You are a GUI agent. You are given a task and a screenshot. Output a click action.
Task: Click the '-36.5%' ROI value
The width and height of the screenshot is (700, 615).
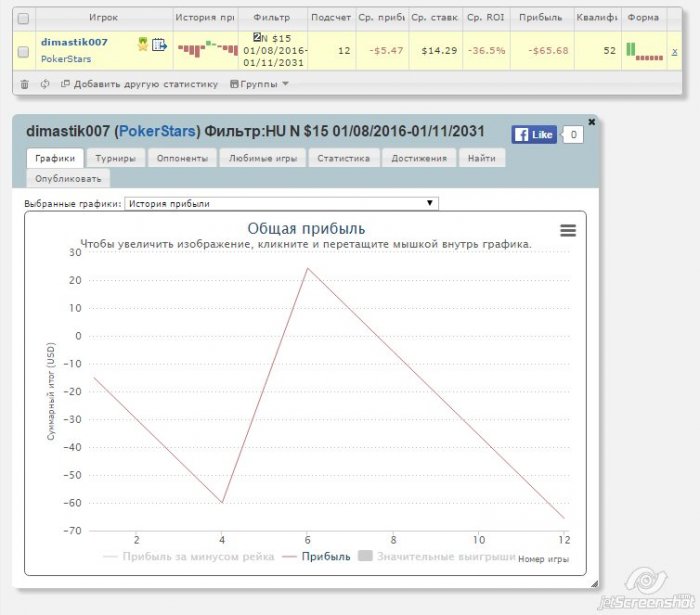(x=486, y=50)
